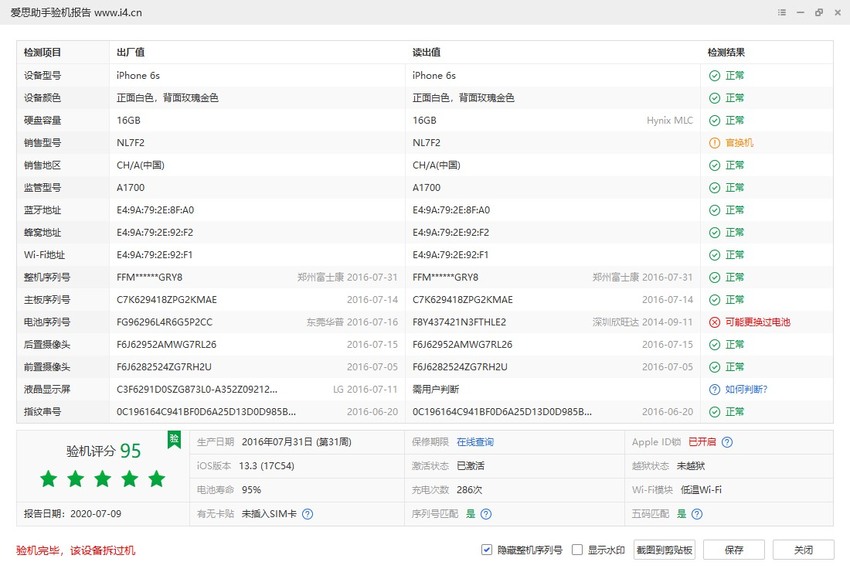The width and height of the screenshot is (850, 579).
Task: Uncheck 隐藏整机序列号 checkbox
Action: click(486, 550)
